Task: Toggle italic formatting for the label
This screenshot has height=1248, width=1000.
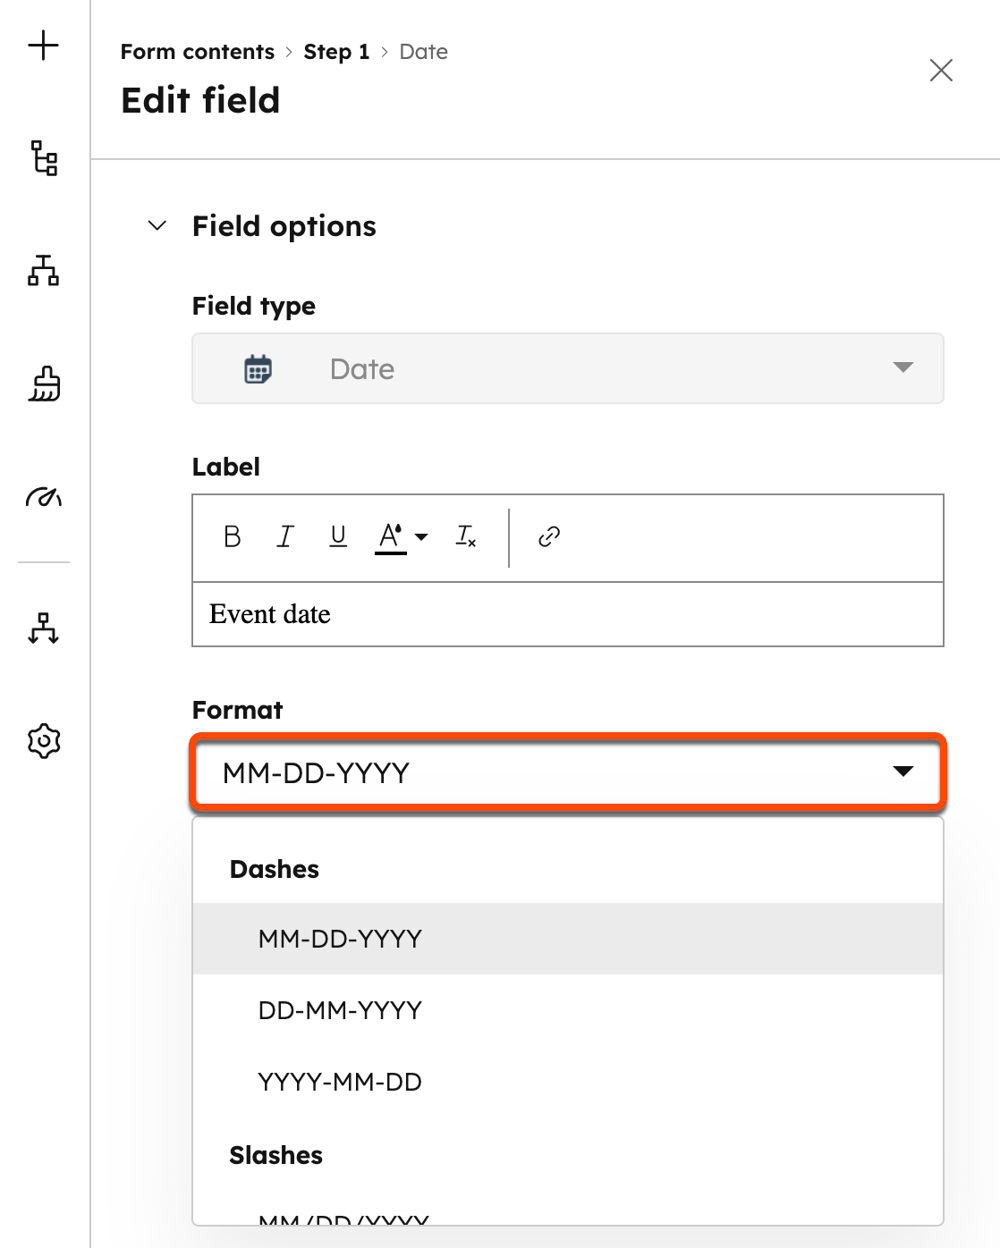Action: [x=285, y=537]
